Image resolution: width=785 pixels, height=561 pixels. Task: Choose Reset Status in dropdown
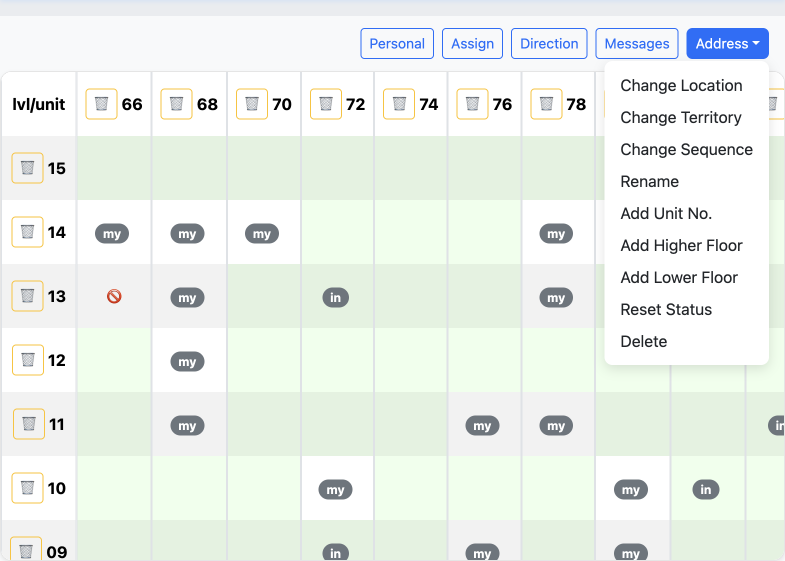click(x=666, y=310)
